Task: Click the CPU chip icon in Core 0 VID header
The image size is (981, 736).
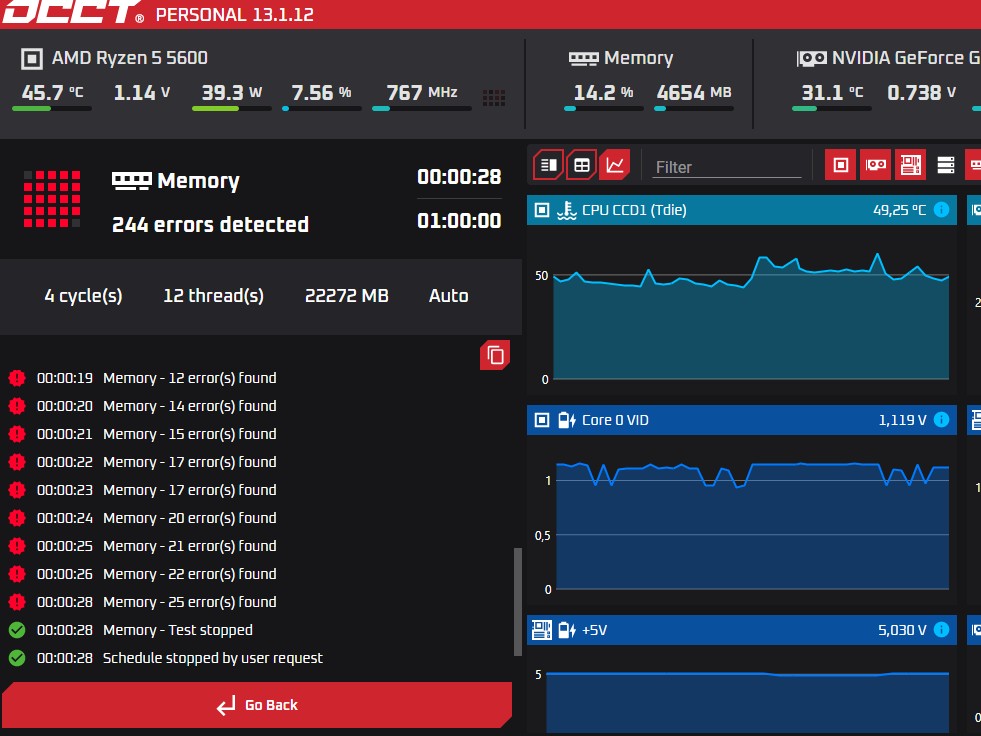Action: 542,420
